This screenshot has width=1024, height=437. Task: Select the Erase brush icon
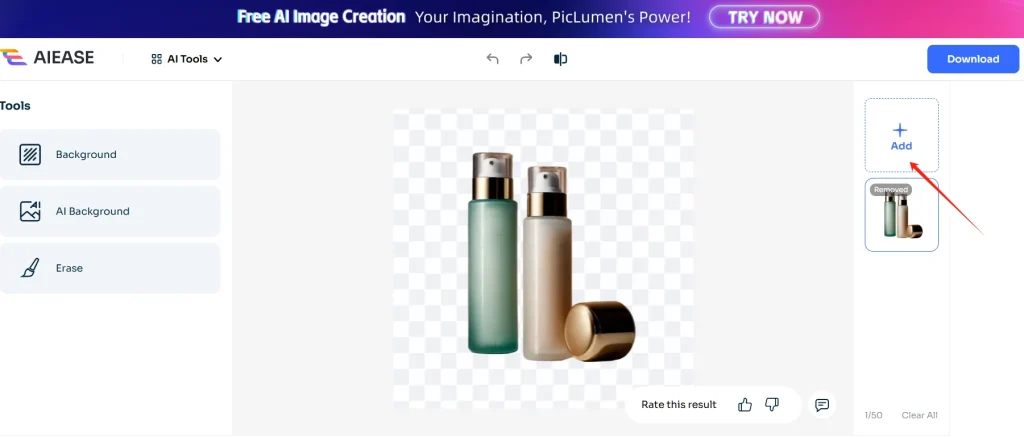[30, 268]
